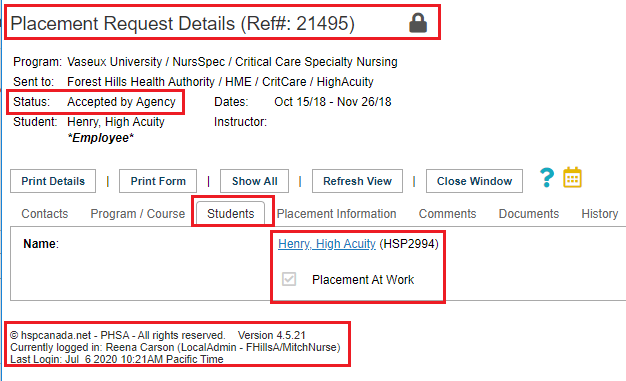Switch to Placement Information tab
This screenshot has width=626, height=381.
click(x=337, y=214)
